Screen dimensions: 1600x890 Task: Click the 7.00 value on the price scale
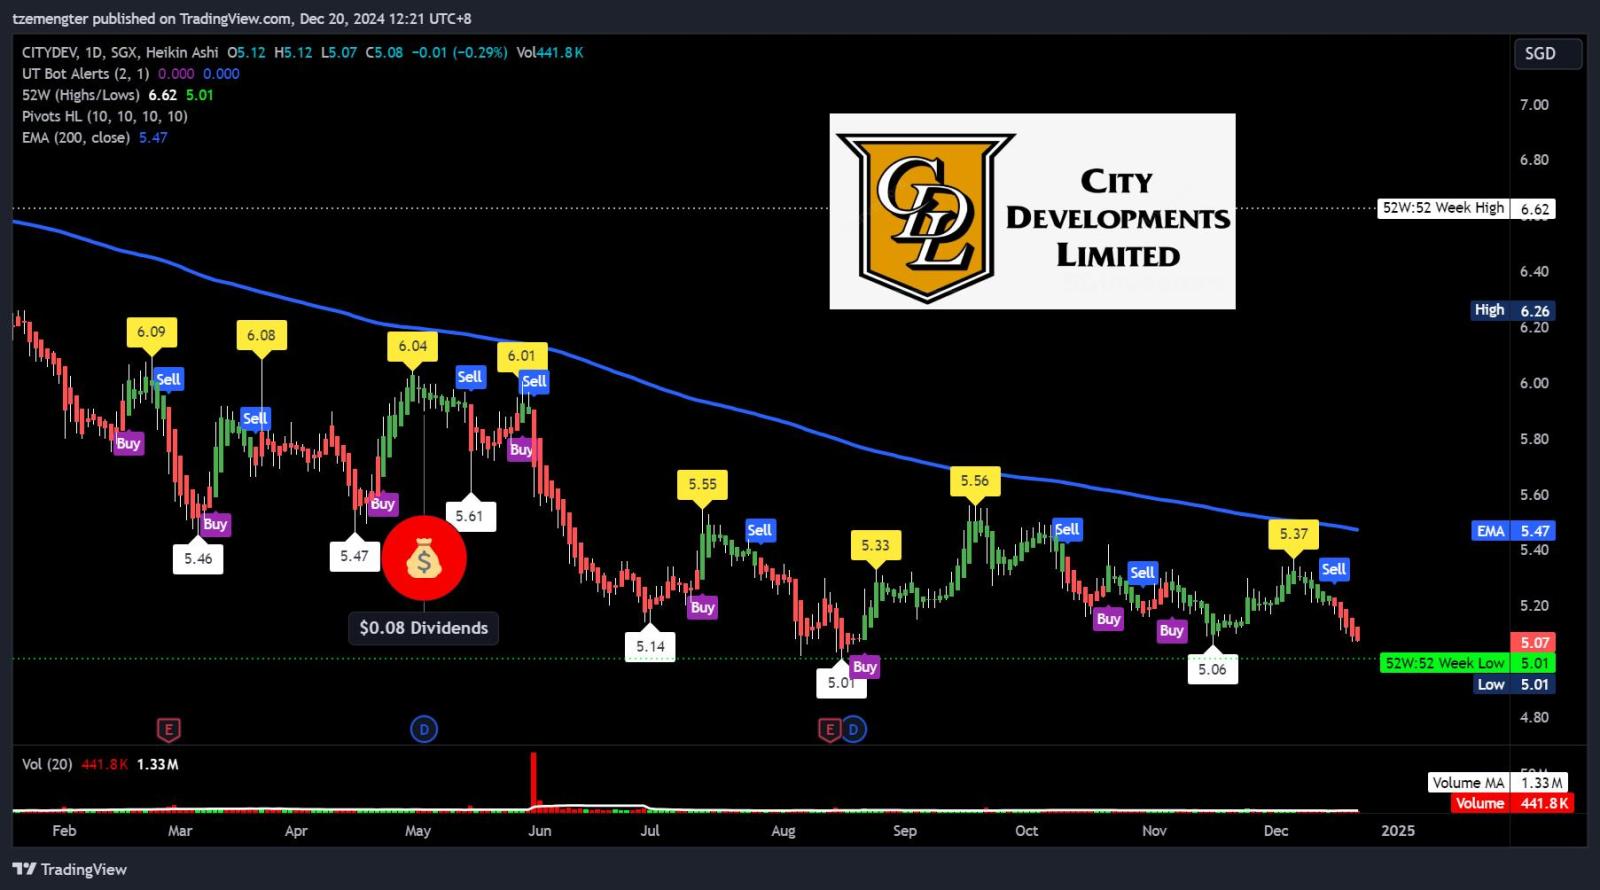pyautogui.click(x=1534, y=105)
